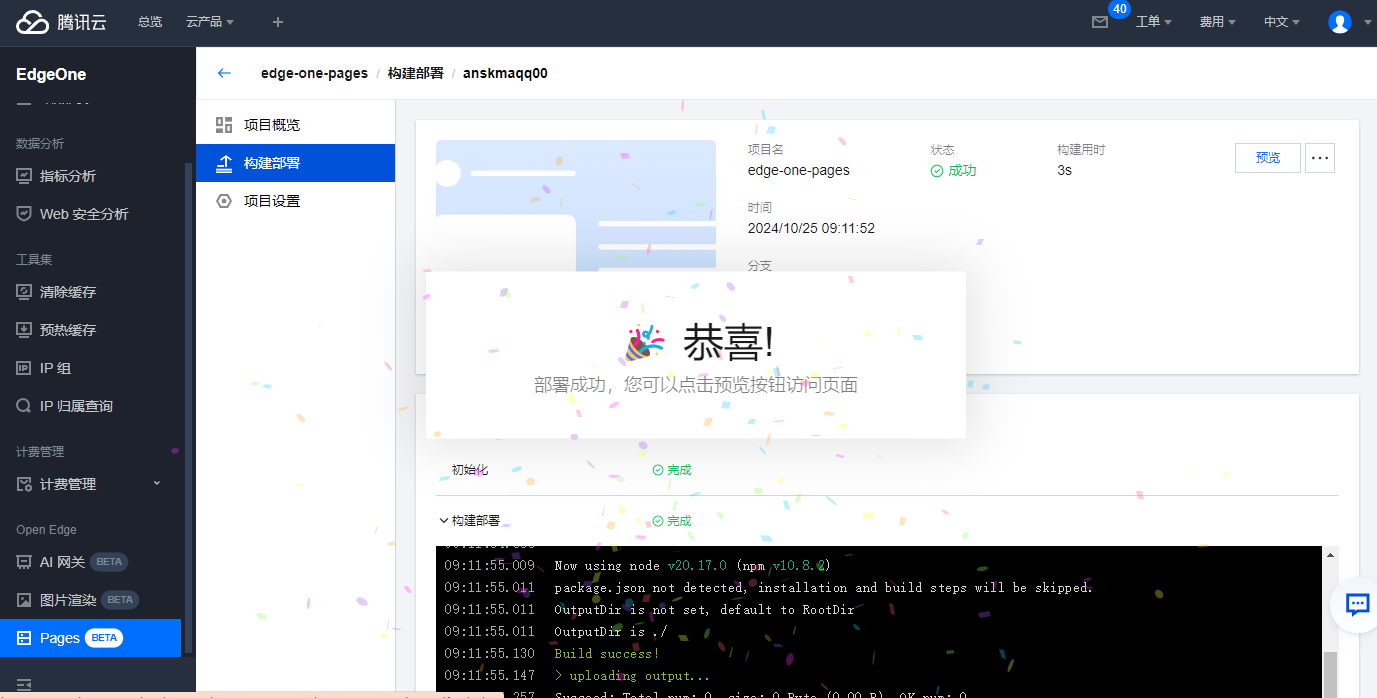The height and width of the screenshot is (698, 1377).
Task: Click the back arrow beside edge-one-pages
Action: coord(224,73)
